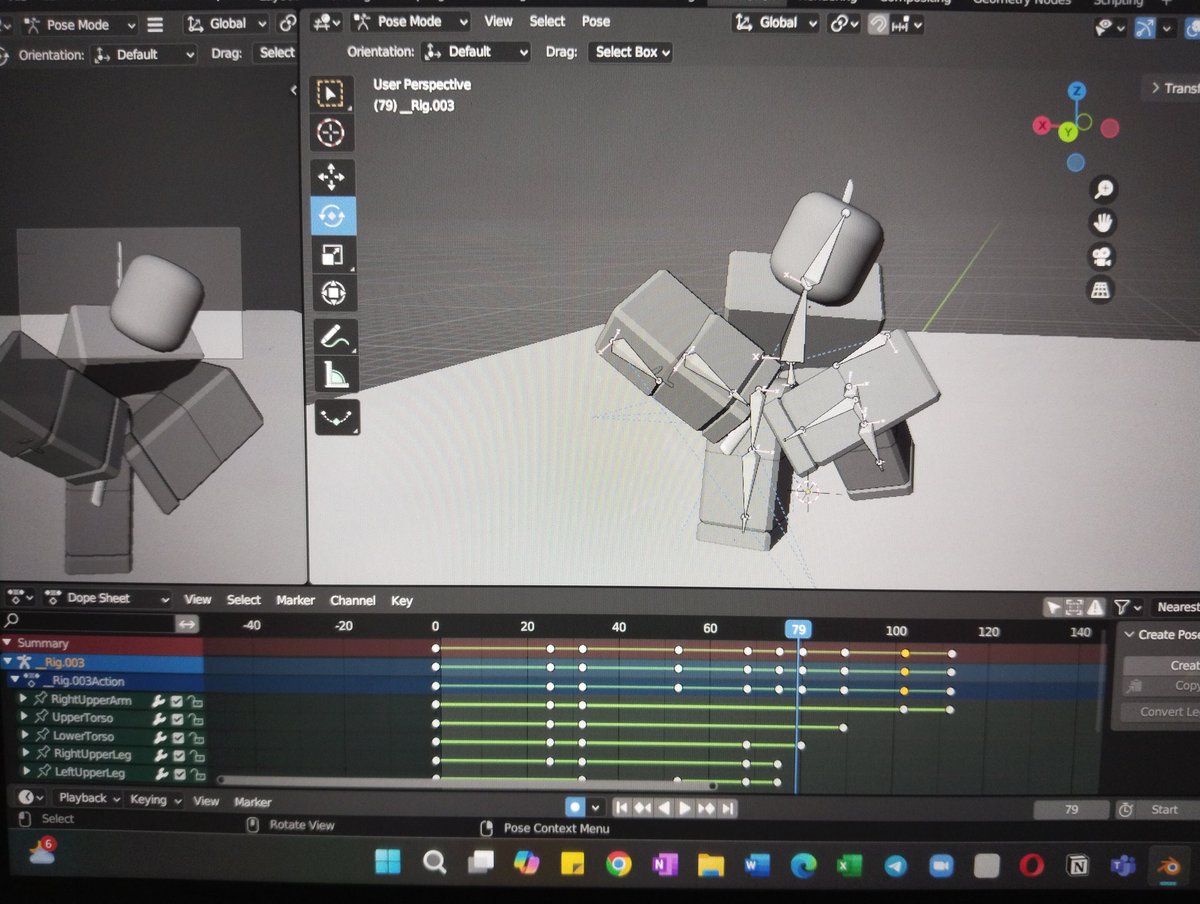This screenshot has width=1200, height=904.
Task: Select the Move tool in viewport toolbar
Action: point(336,175)
